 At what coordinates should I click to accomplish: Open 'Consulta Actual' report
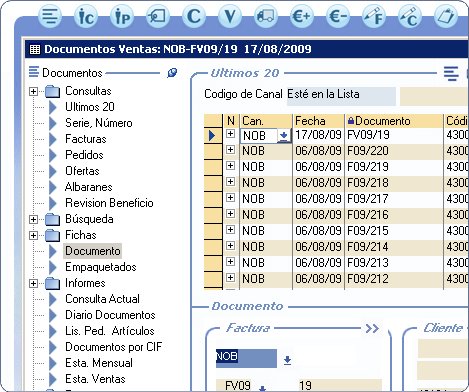coord(102,299)
